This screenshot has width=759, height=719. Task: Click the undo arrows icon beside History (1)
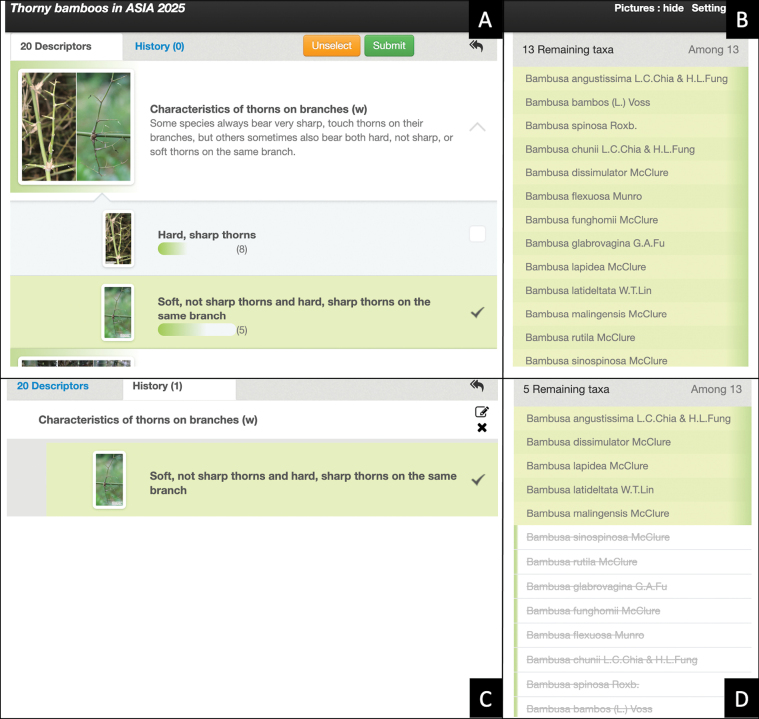point(477,386)
